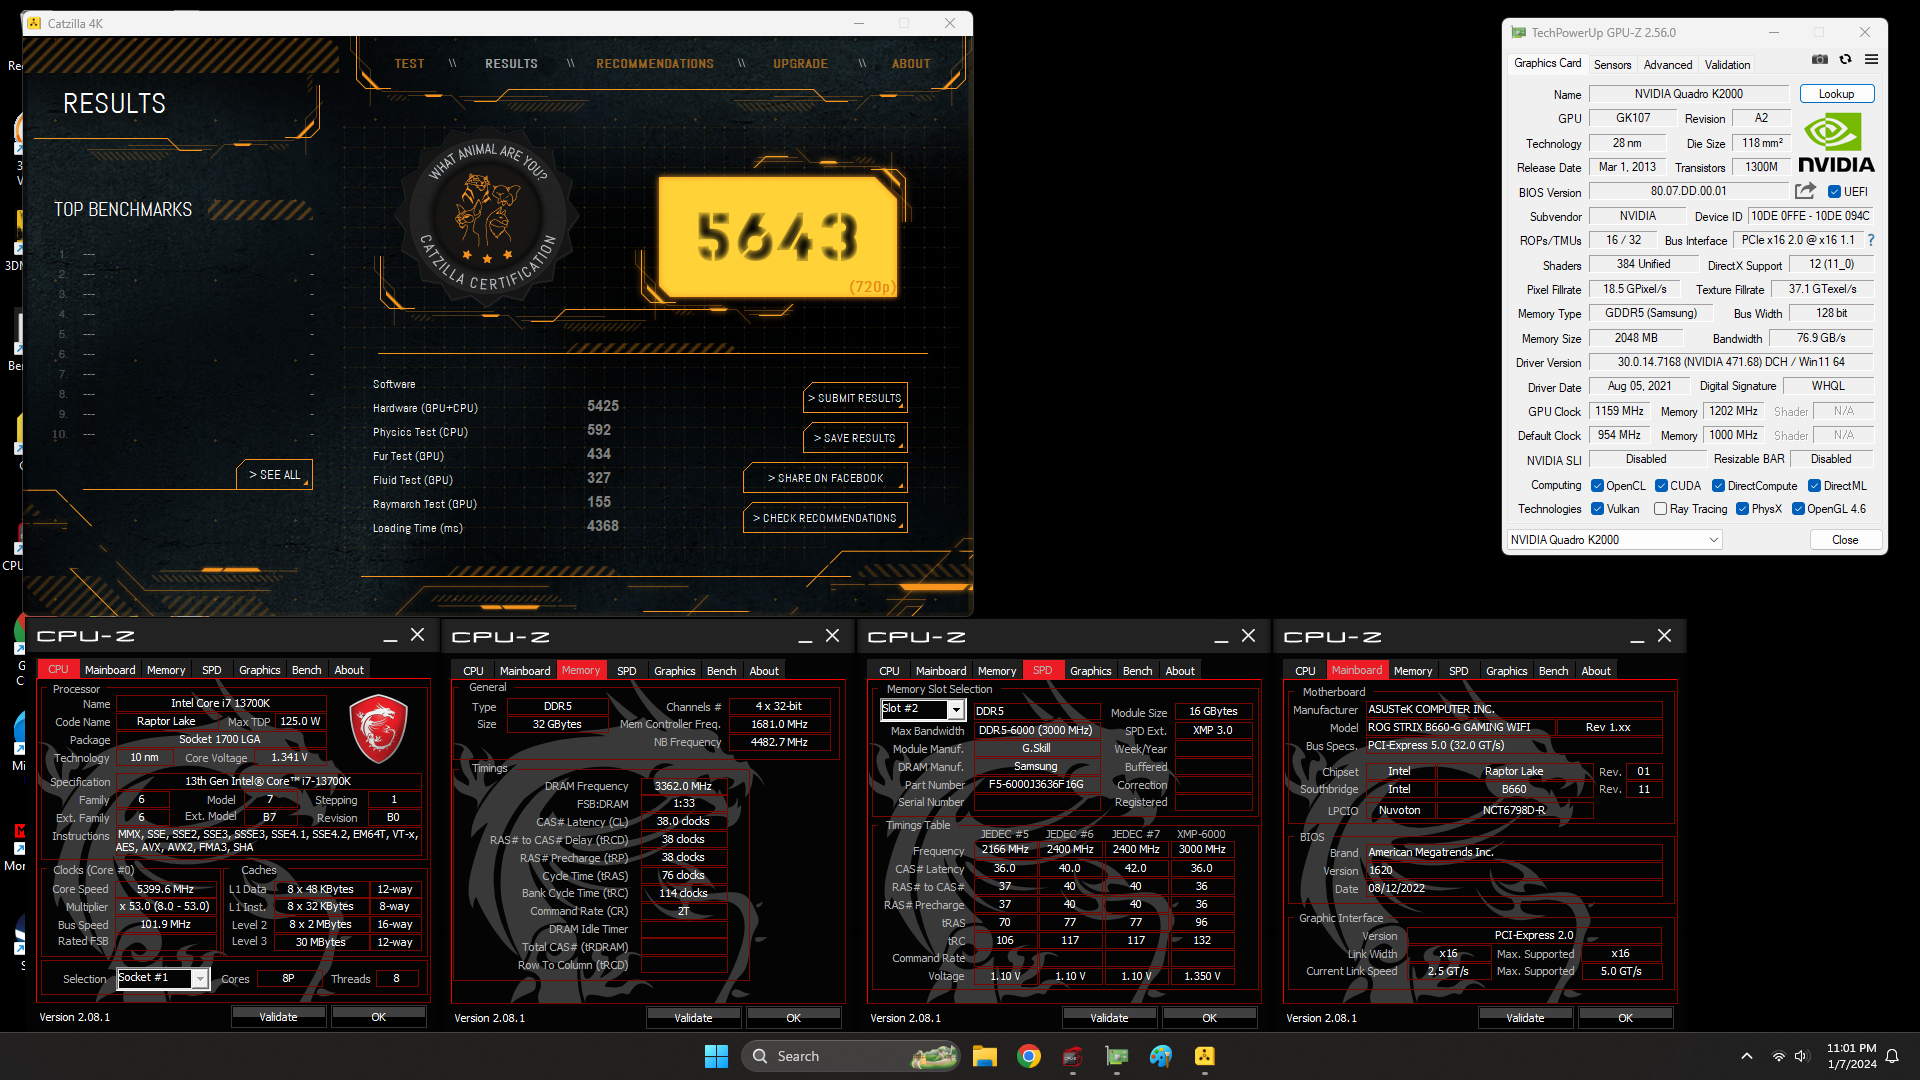This screenshot has width=1920, height=1080.
Task: Enable the Ray Tracing checkbox
Action: [1660, 509]
